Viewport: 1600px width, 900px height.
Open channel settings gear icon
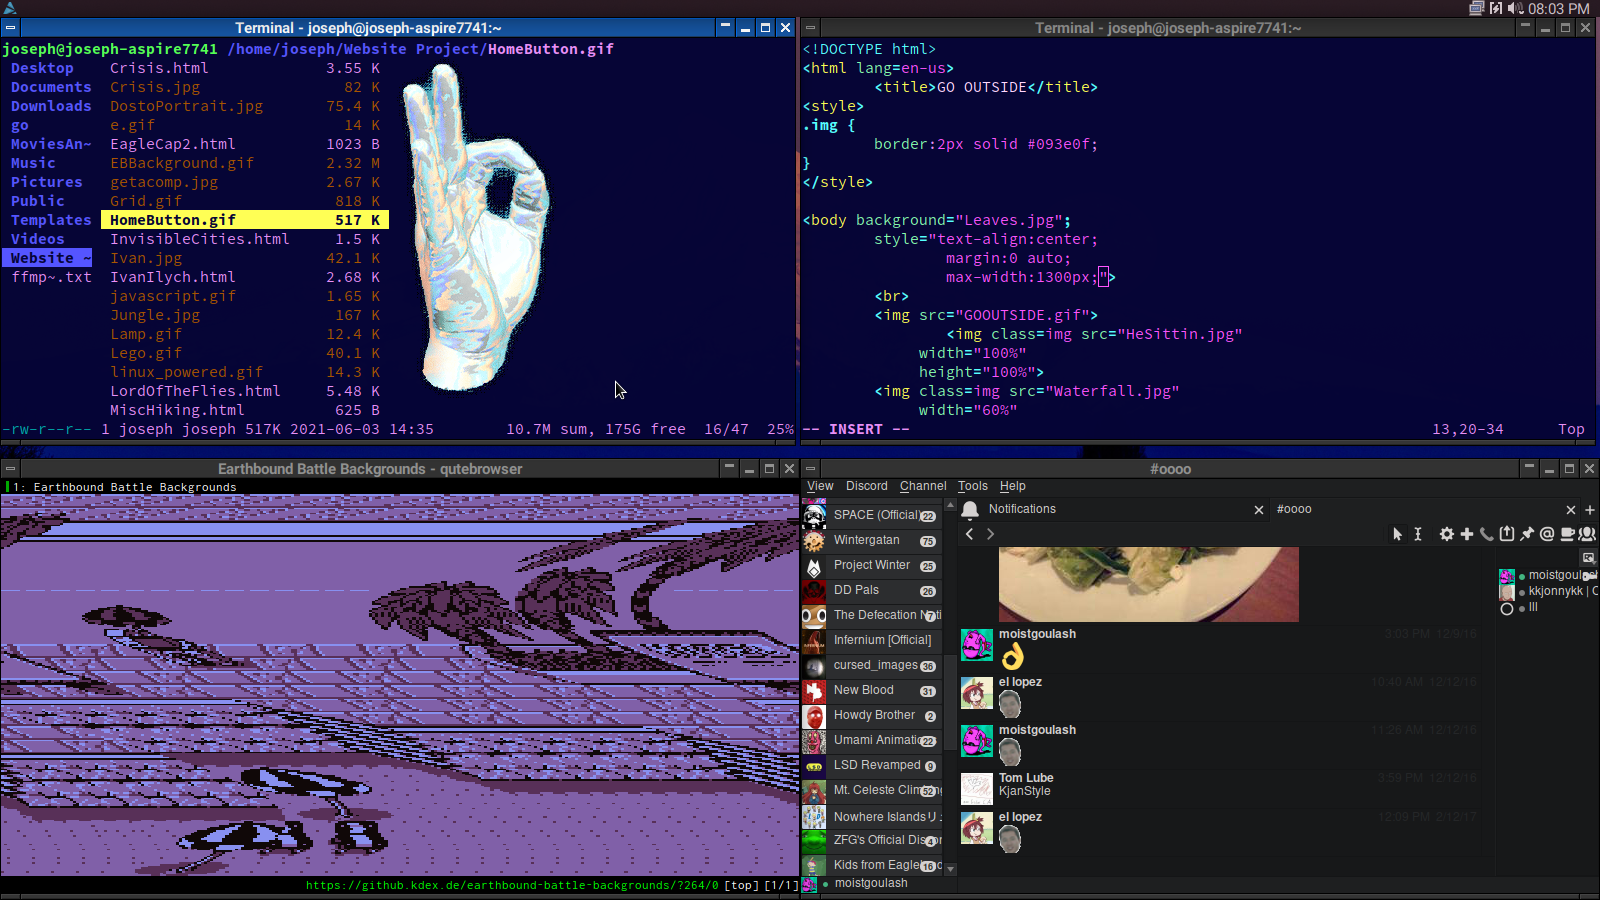pos(1447,534)
